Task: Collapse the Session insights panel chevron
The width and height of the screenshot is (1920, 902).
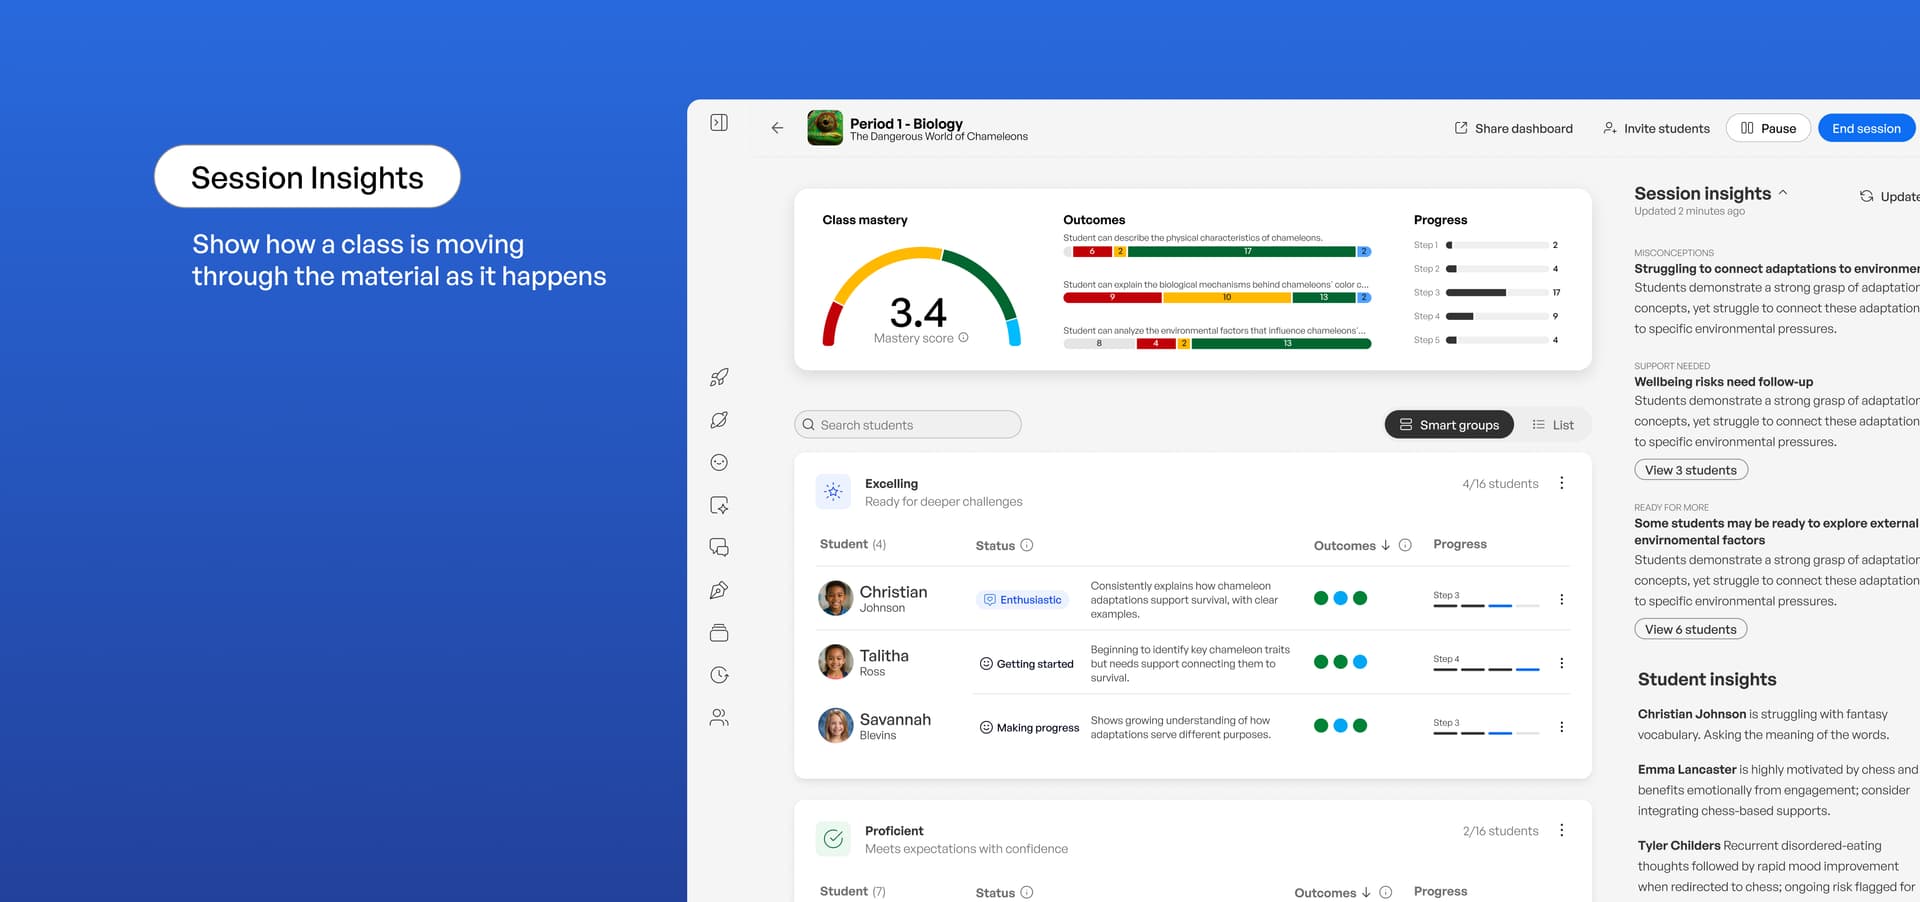Action: coord(1783,193)
